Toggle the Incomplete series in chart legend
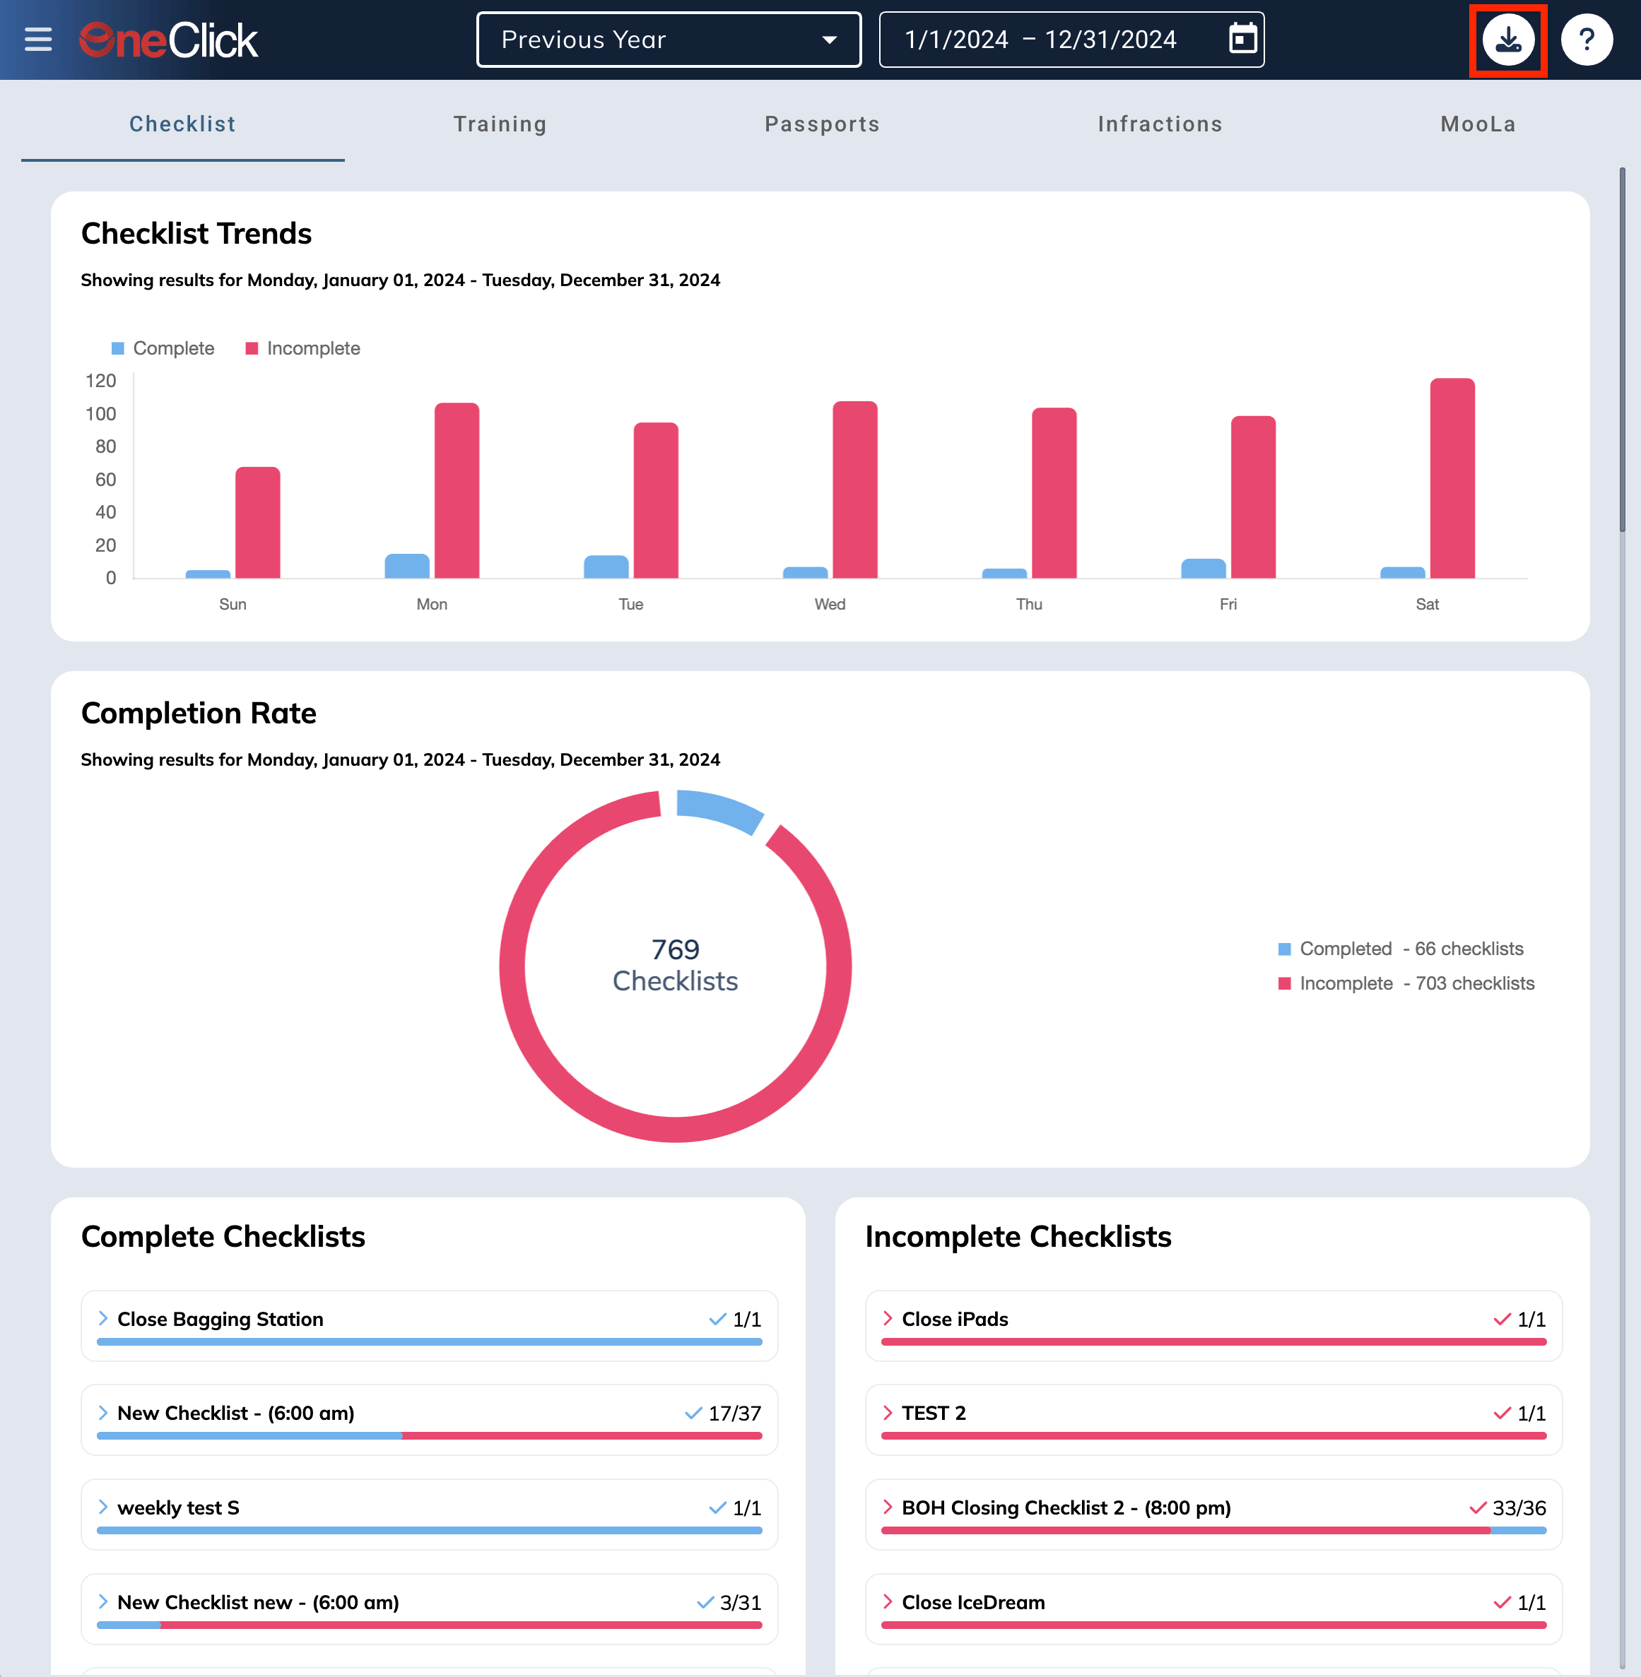The image size is (1641, 1677). pyautogui.click(x=303, y=348)
